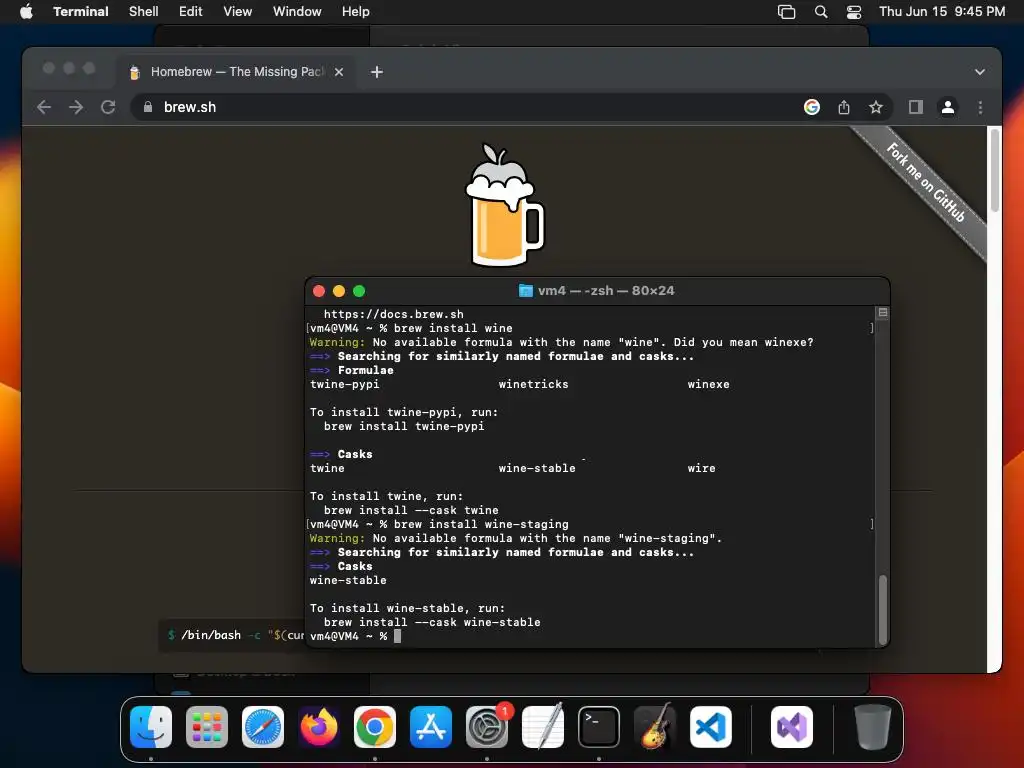Open a new browser tab
The image size is (1024, 768).
tap(377, 72)
